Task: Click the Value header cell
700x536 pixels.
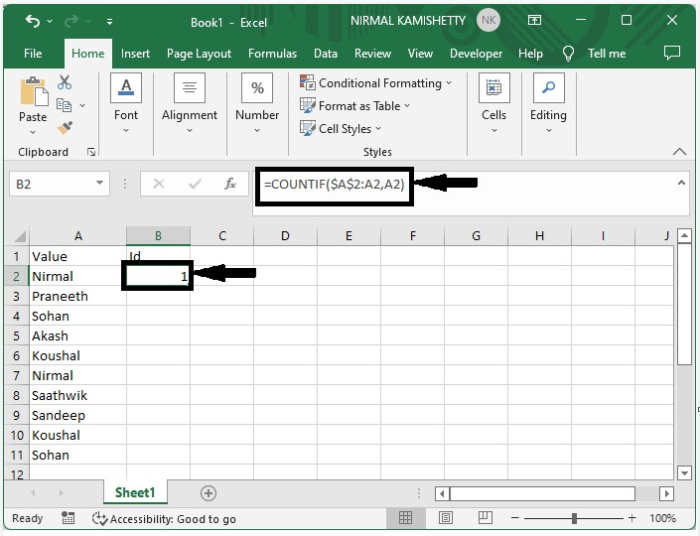Action: point(78,257)
